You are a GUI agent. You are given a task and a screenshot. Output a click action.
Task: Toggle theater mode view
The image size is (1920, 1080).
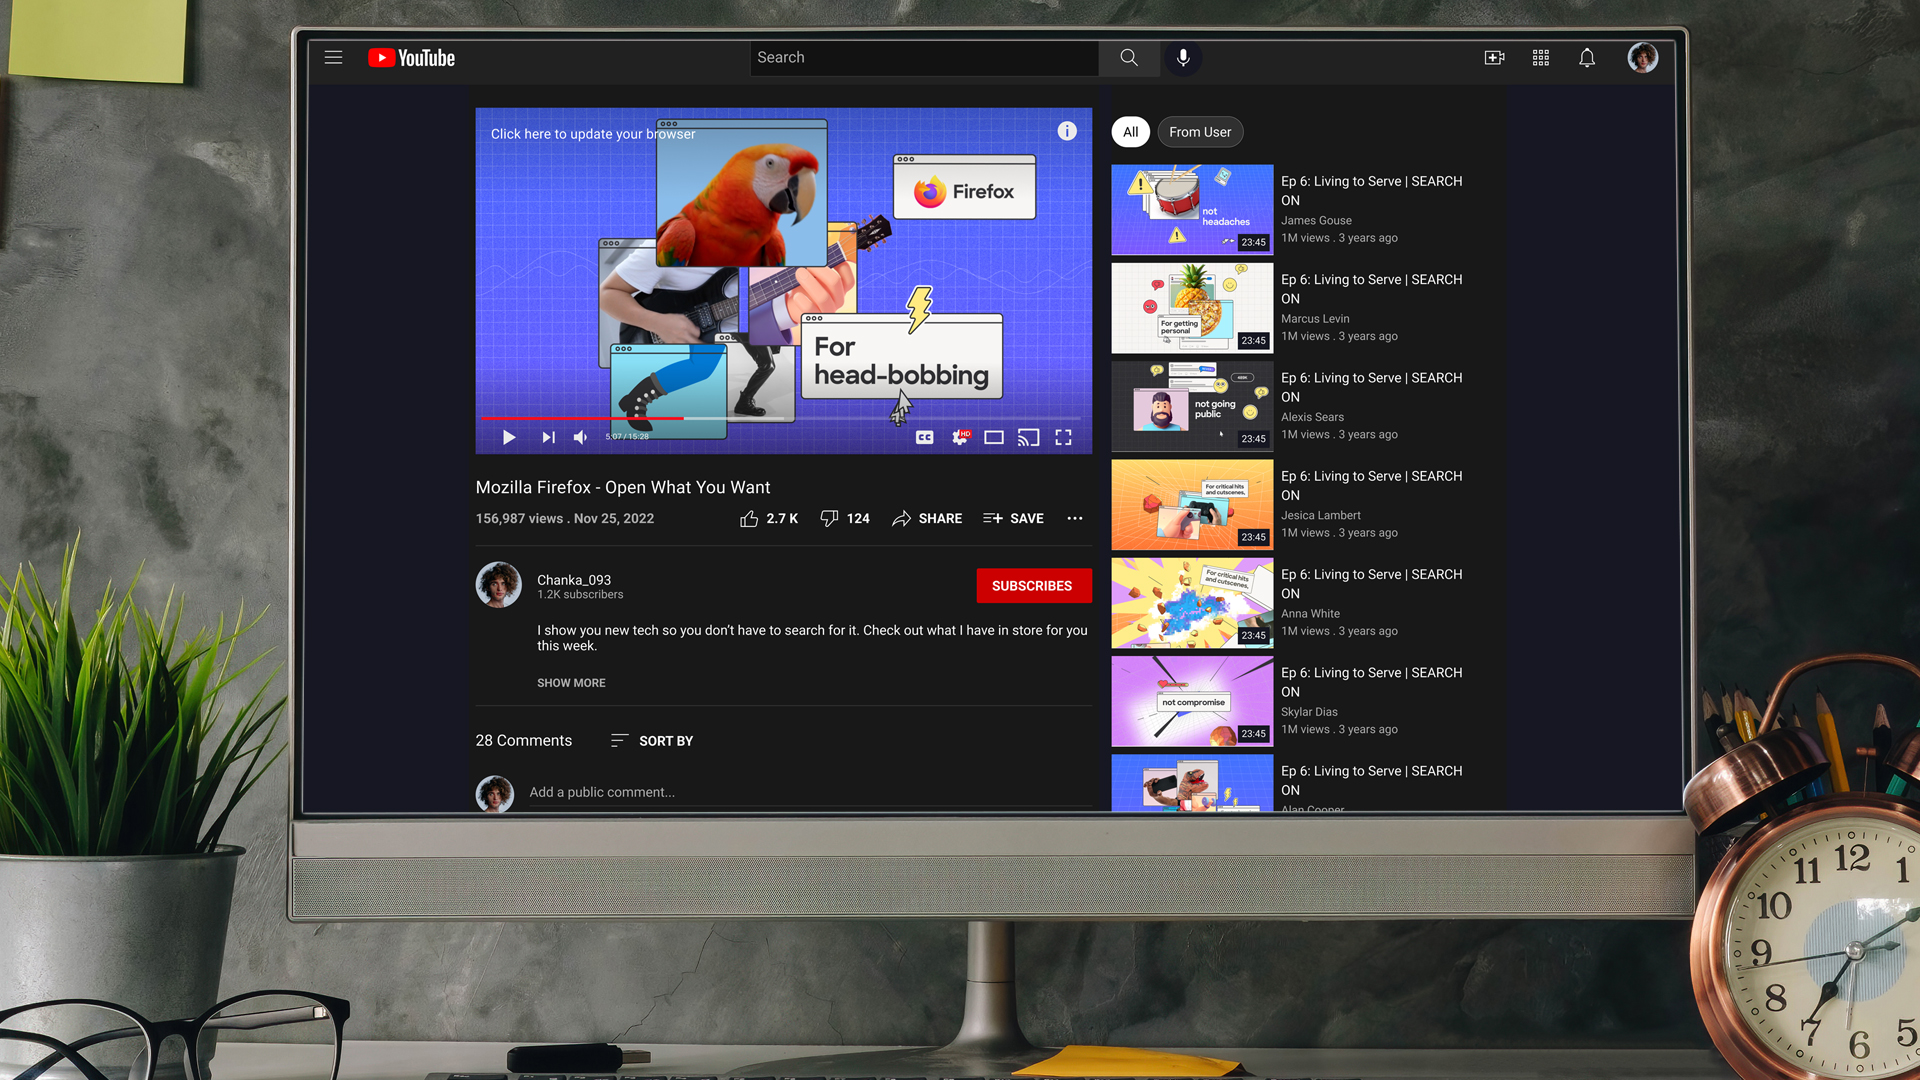coord(993,438)
